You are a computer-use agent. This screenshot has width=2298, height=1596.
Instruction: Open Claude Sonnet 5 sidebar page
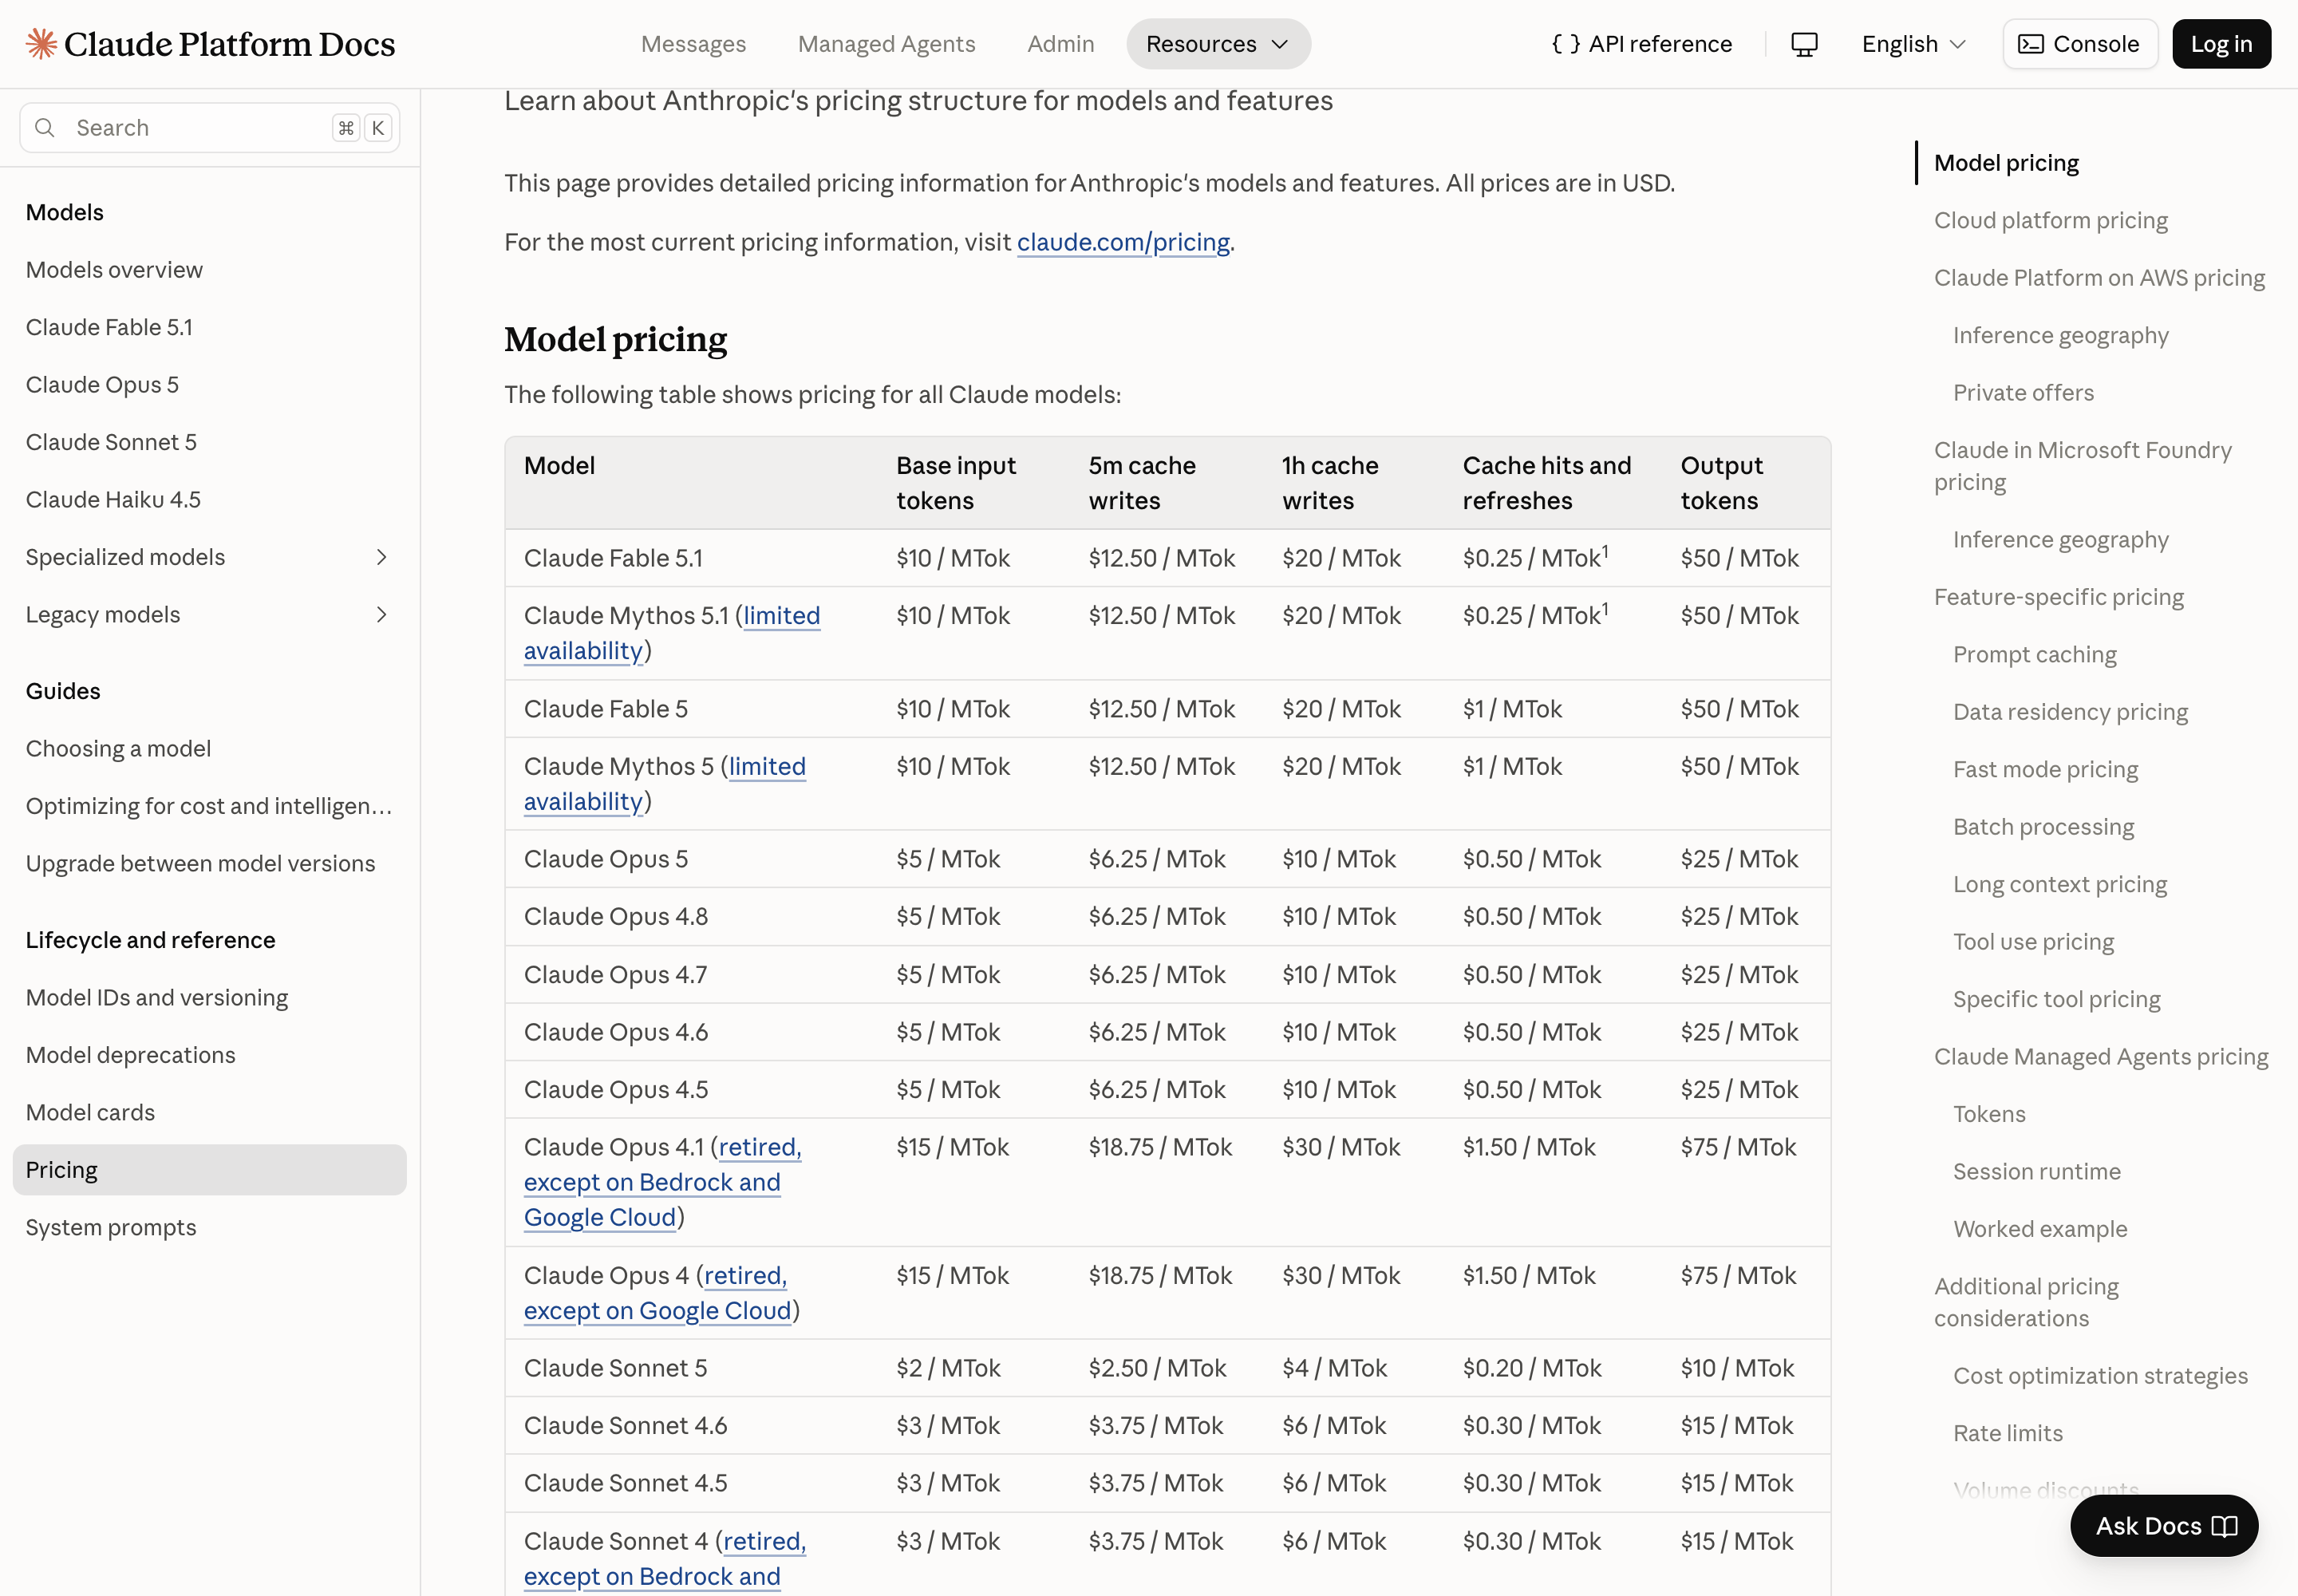point(111,442)
